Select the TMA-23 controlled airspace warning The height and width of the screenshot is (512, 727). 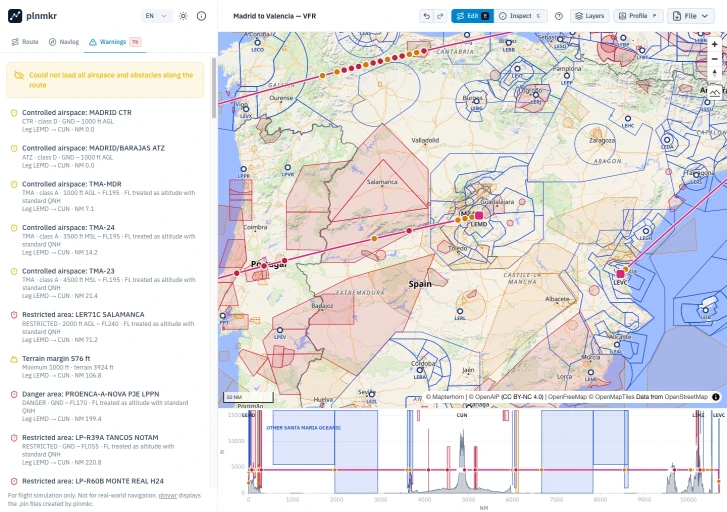click(106, 283)
